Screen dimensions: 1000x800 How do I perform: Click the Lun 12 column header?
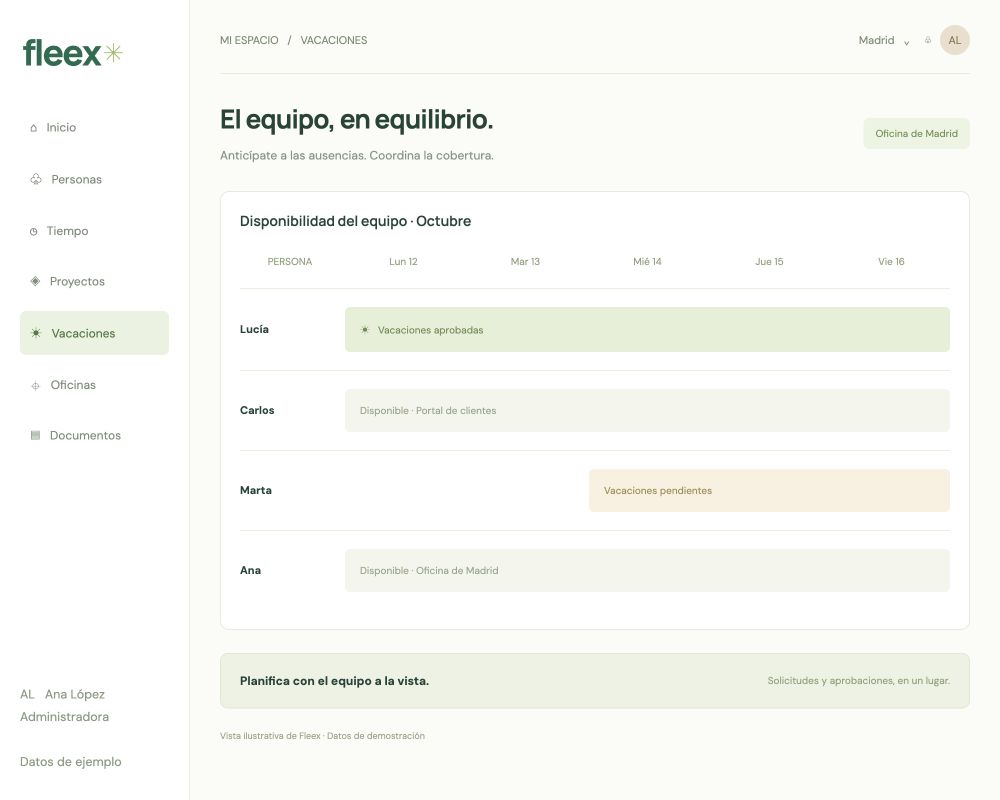403,262
